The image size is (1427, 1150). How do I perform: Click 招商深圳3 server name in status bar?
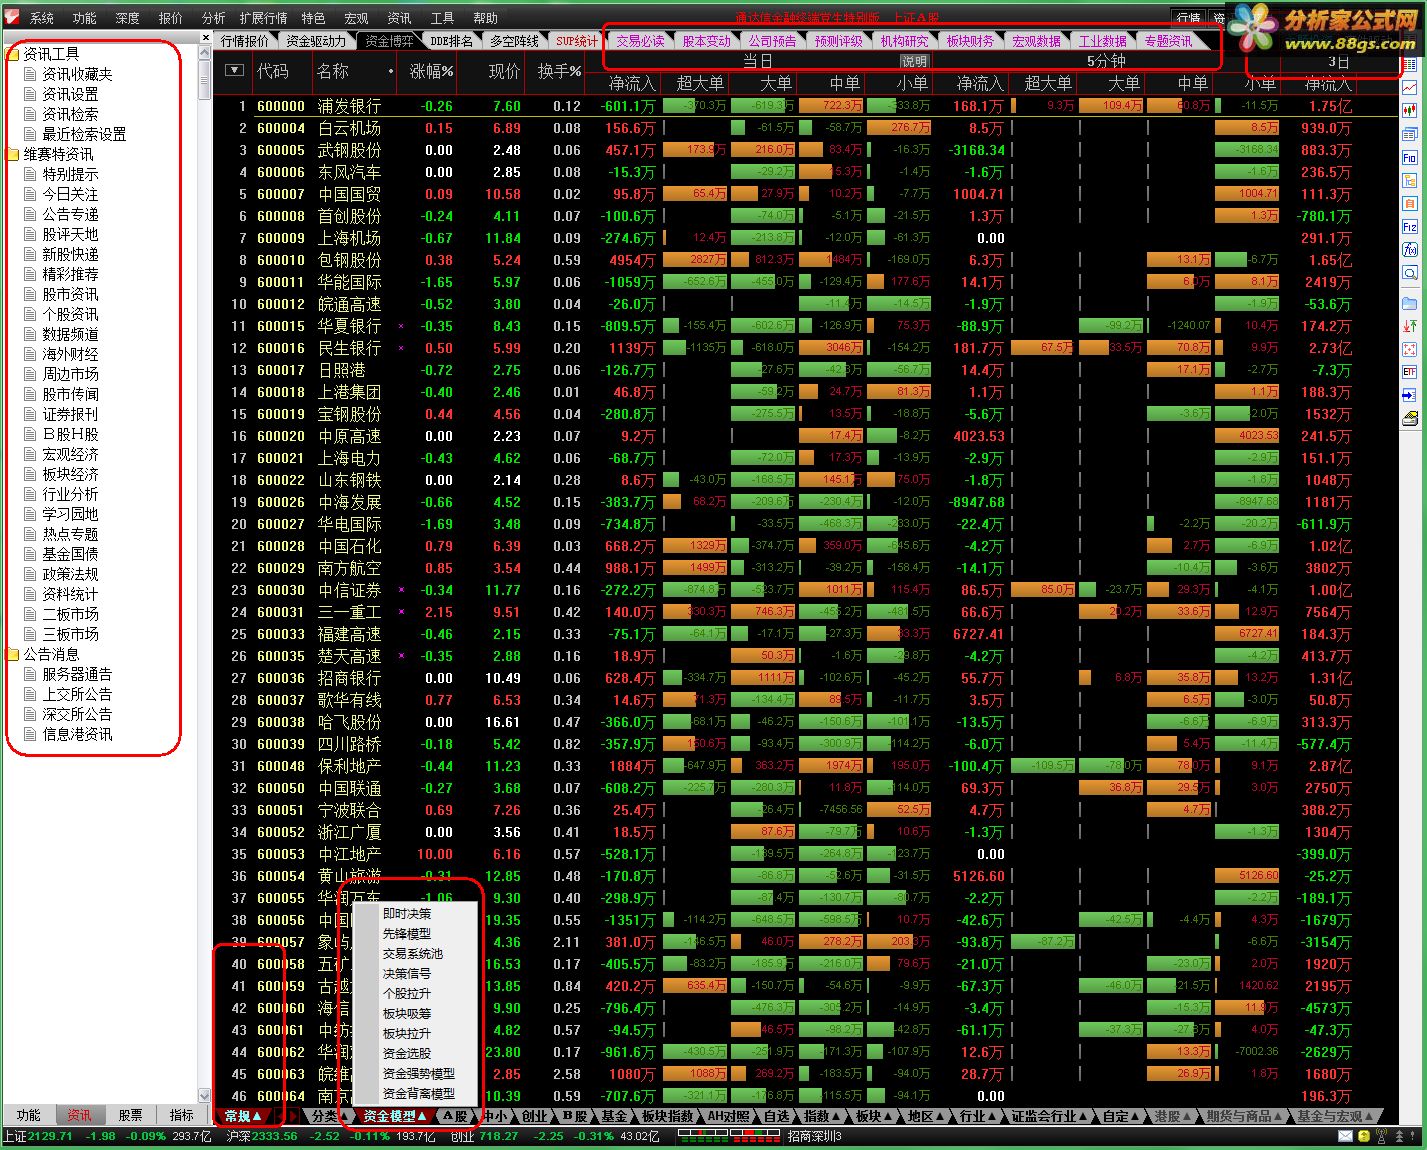tap(815, 1136)
